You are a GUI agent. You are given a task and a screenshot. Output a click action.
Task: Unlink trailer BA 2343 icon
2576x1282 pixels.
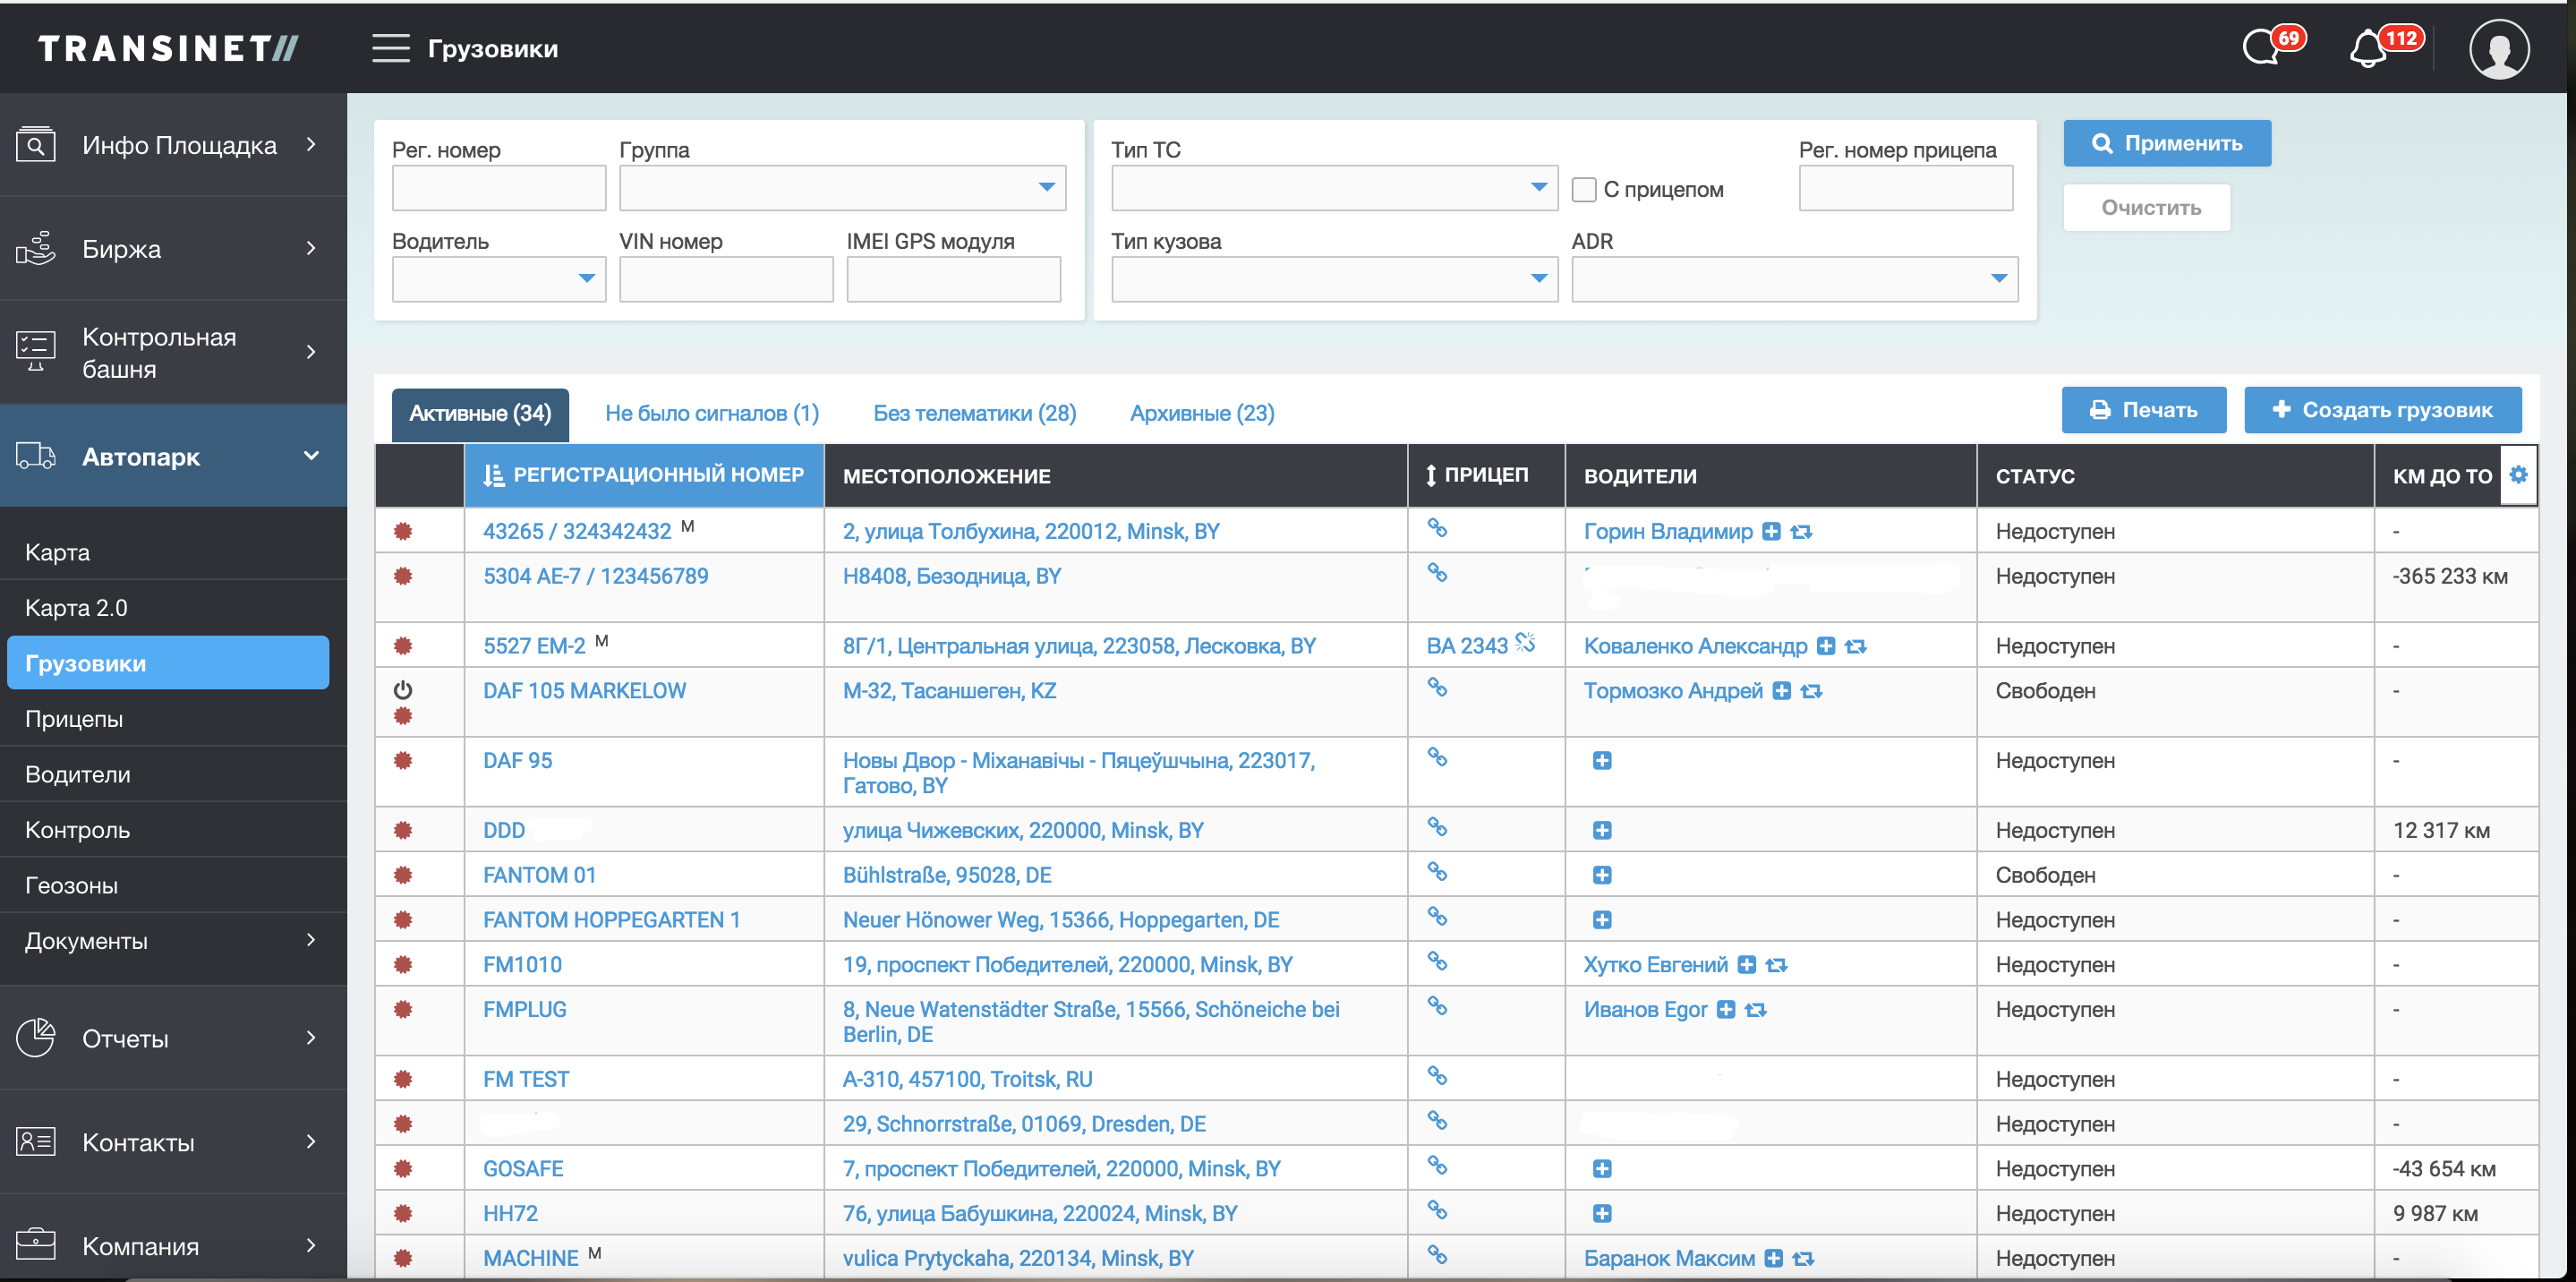1526,643
